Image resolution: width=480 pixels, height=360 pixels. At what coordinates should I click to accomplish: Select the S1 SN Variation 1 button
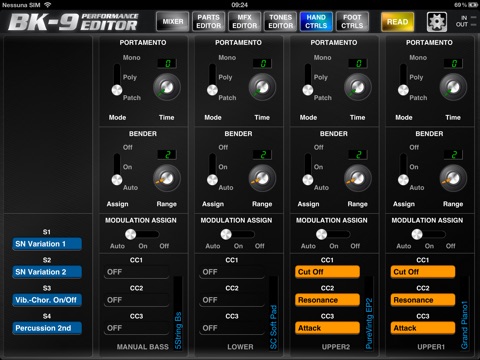point(47,244)
